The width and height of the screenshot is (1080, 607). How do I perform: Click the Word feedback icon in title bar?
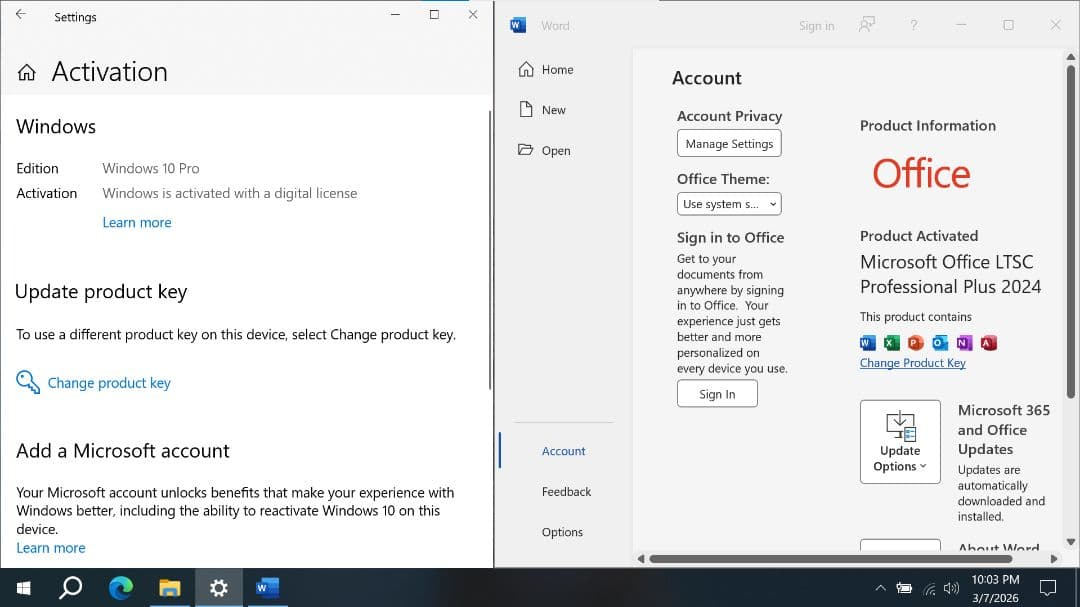[867, 25]
